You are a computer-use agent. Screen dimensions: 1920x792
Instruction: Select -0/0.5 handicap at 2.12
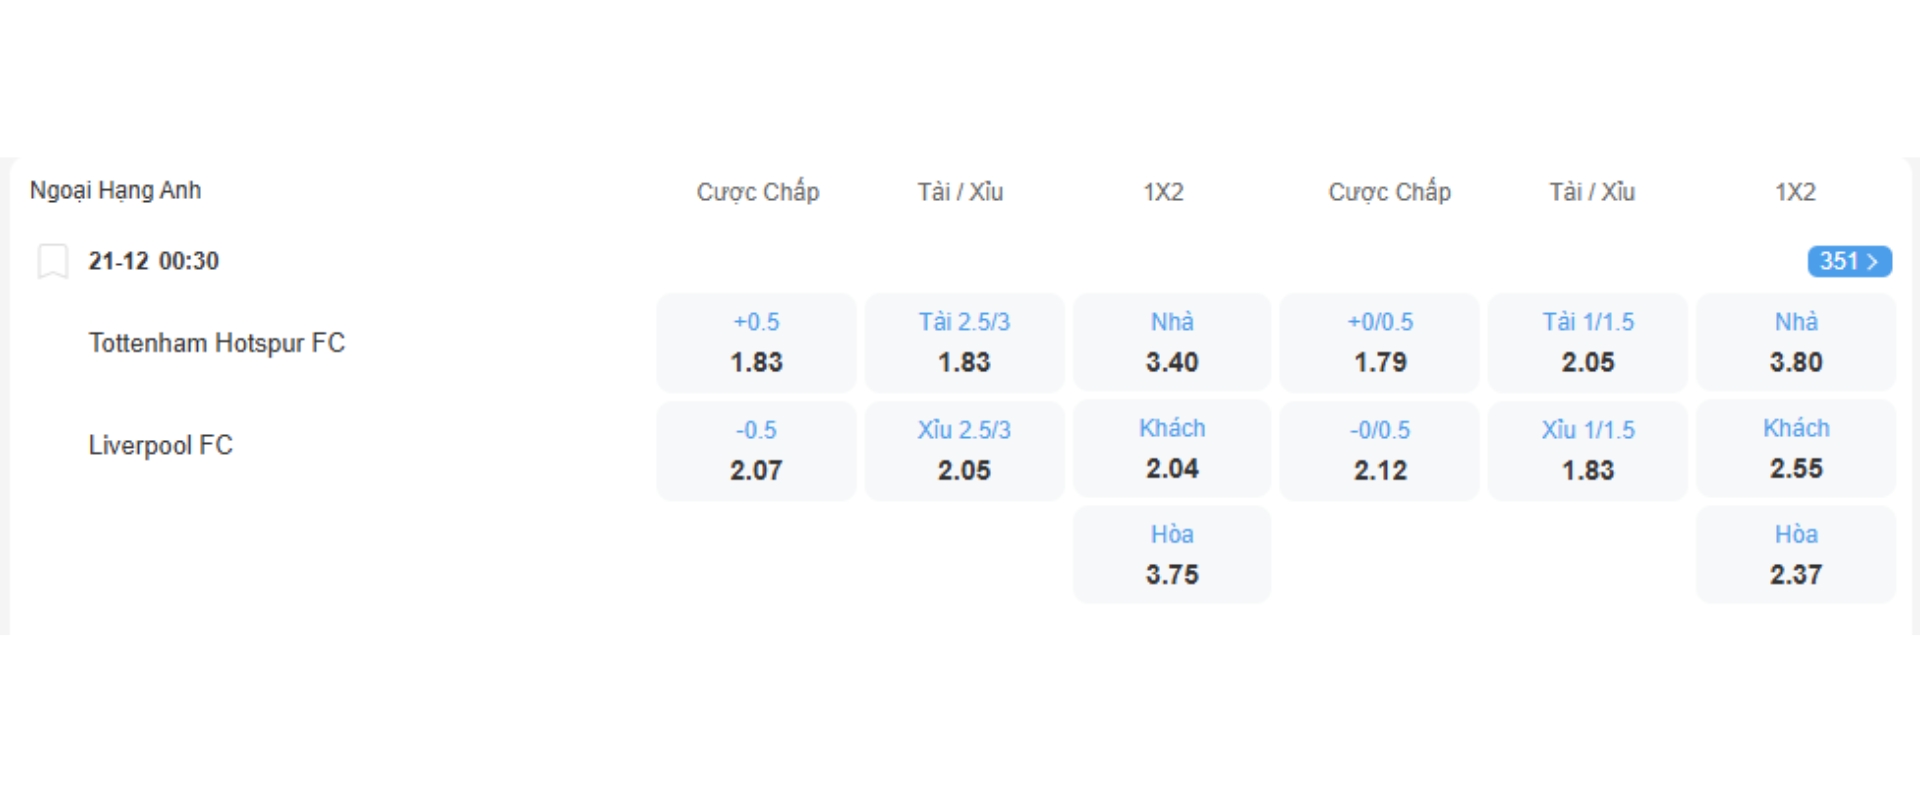(x=1380, y=451)
